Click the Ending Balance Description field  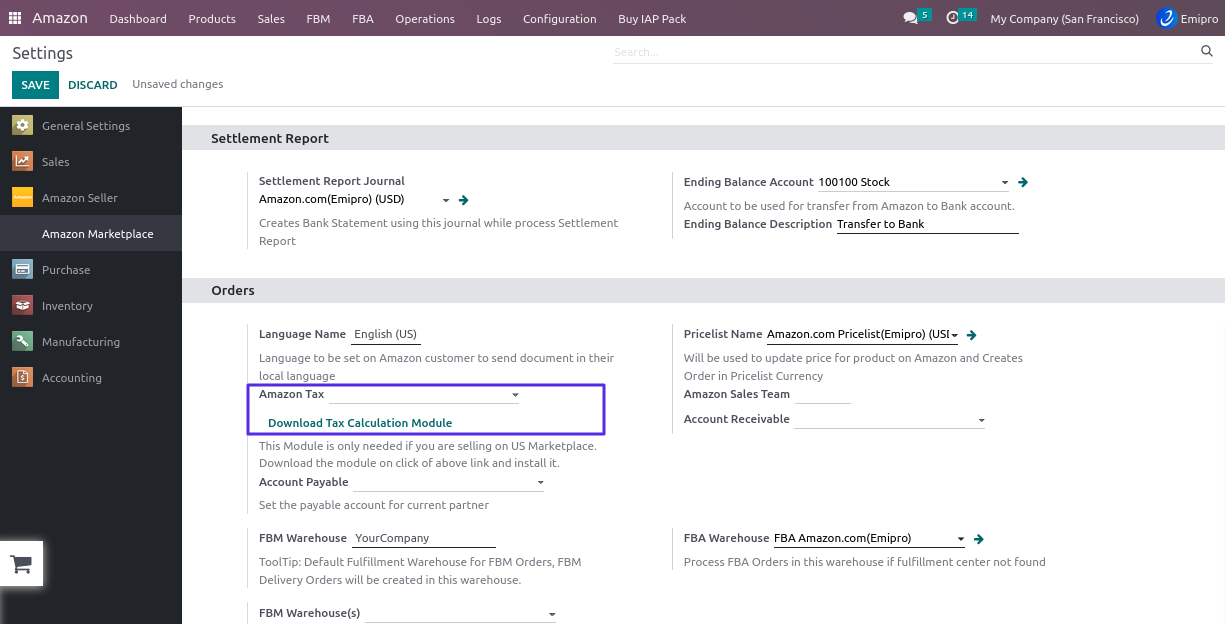coord(926,224)
